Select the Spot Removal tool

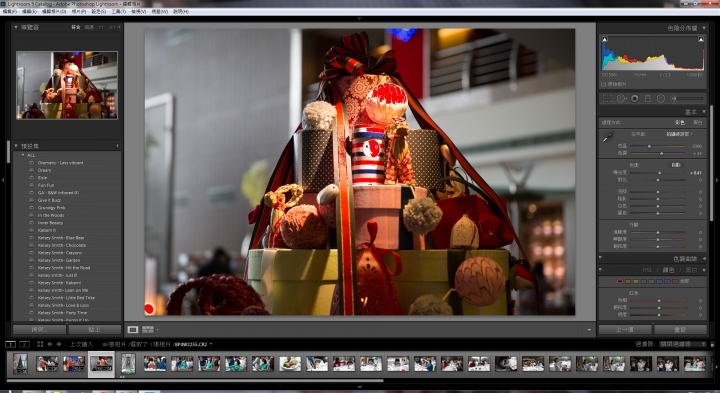(x=621, y=98)
